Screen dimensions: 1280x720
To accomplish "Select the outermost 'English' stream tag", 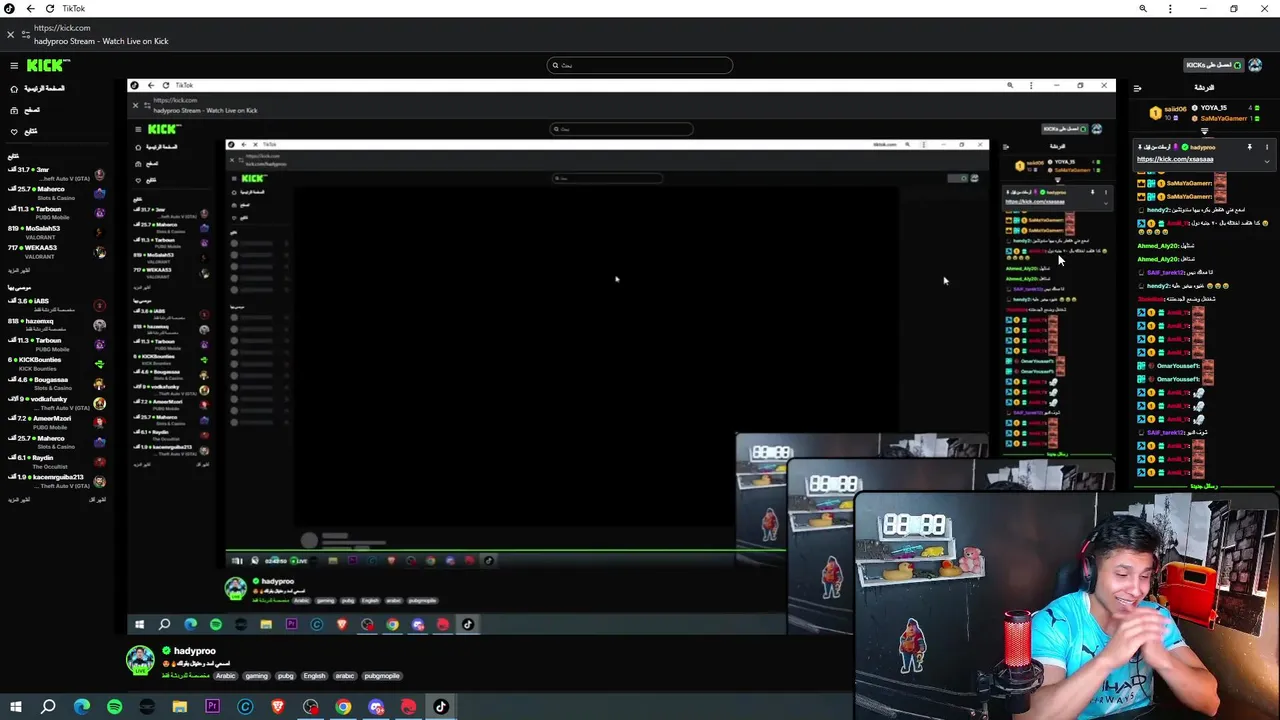I will pyautogui.click(x=315, y=676).
